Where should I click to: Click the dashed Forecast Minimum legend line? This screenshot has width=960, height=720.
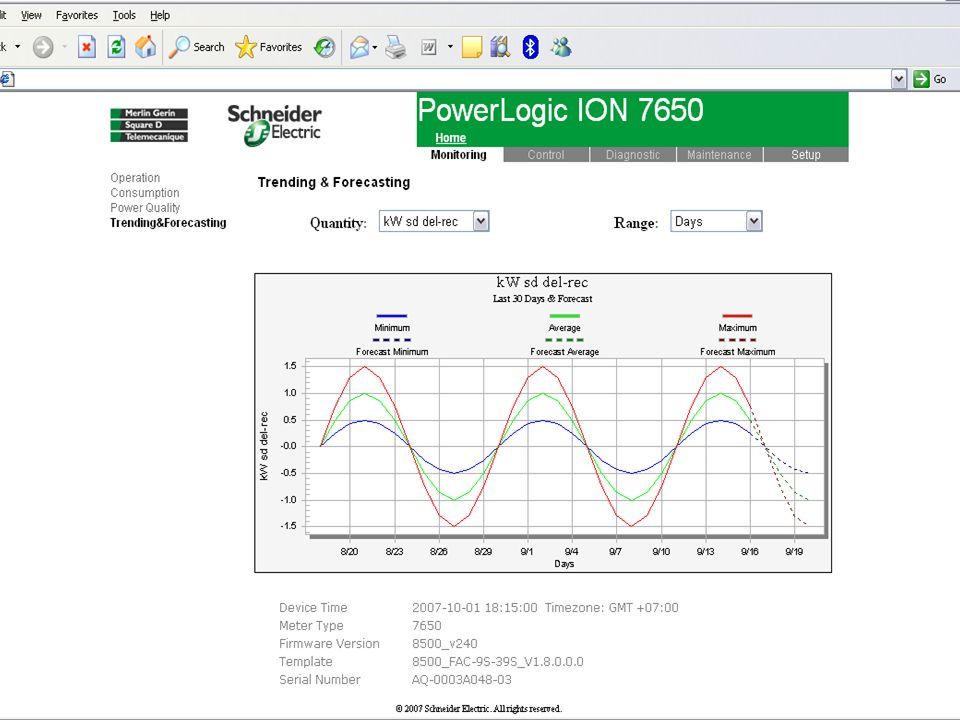tap(392, 340)
